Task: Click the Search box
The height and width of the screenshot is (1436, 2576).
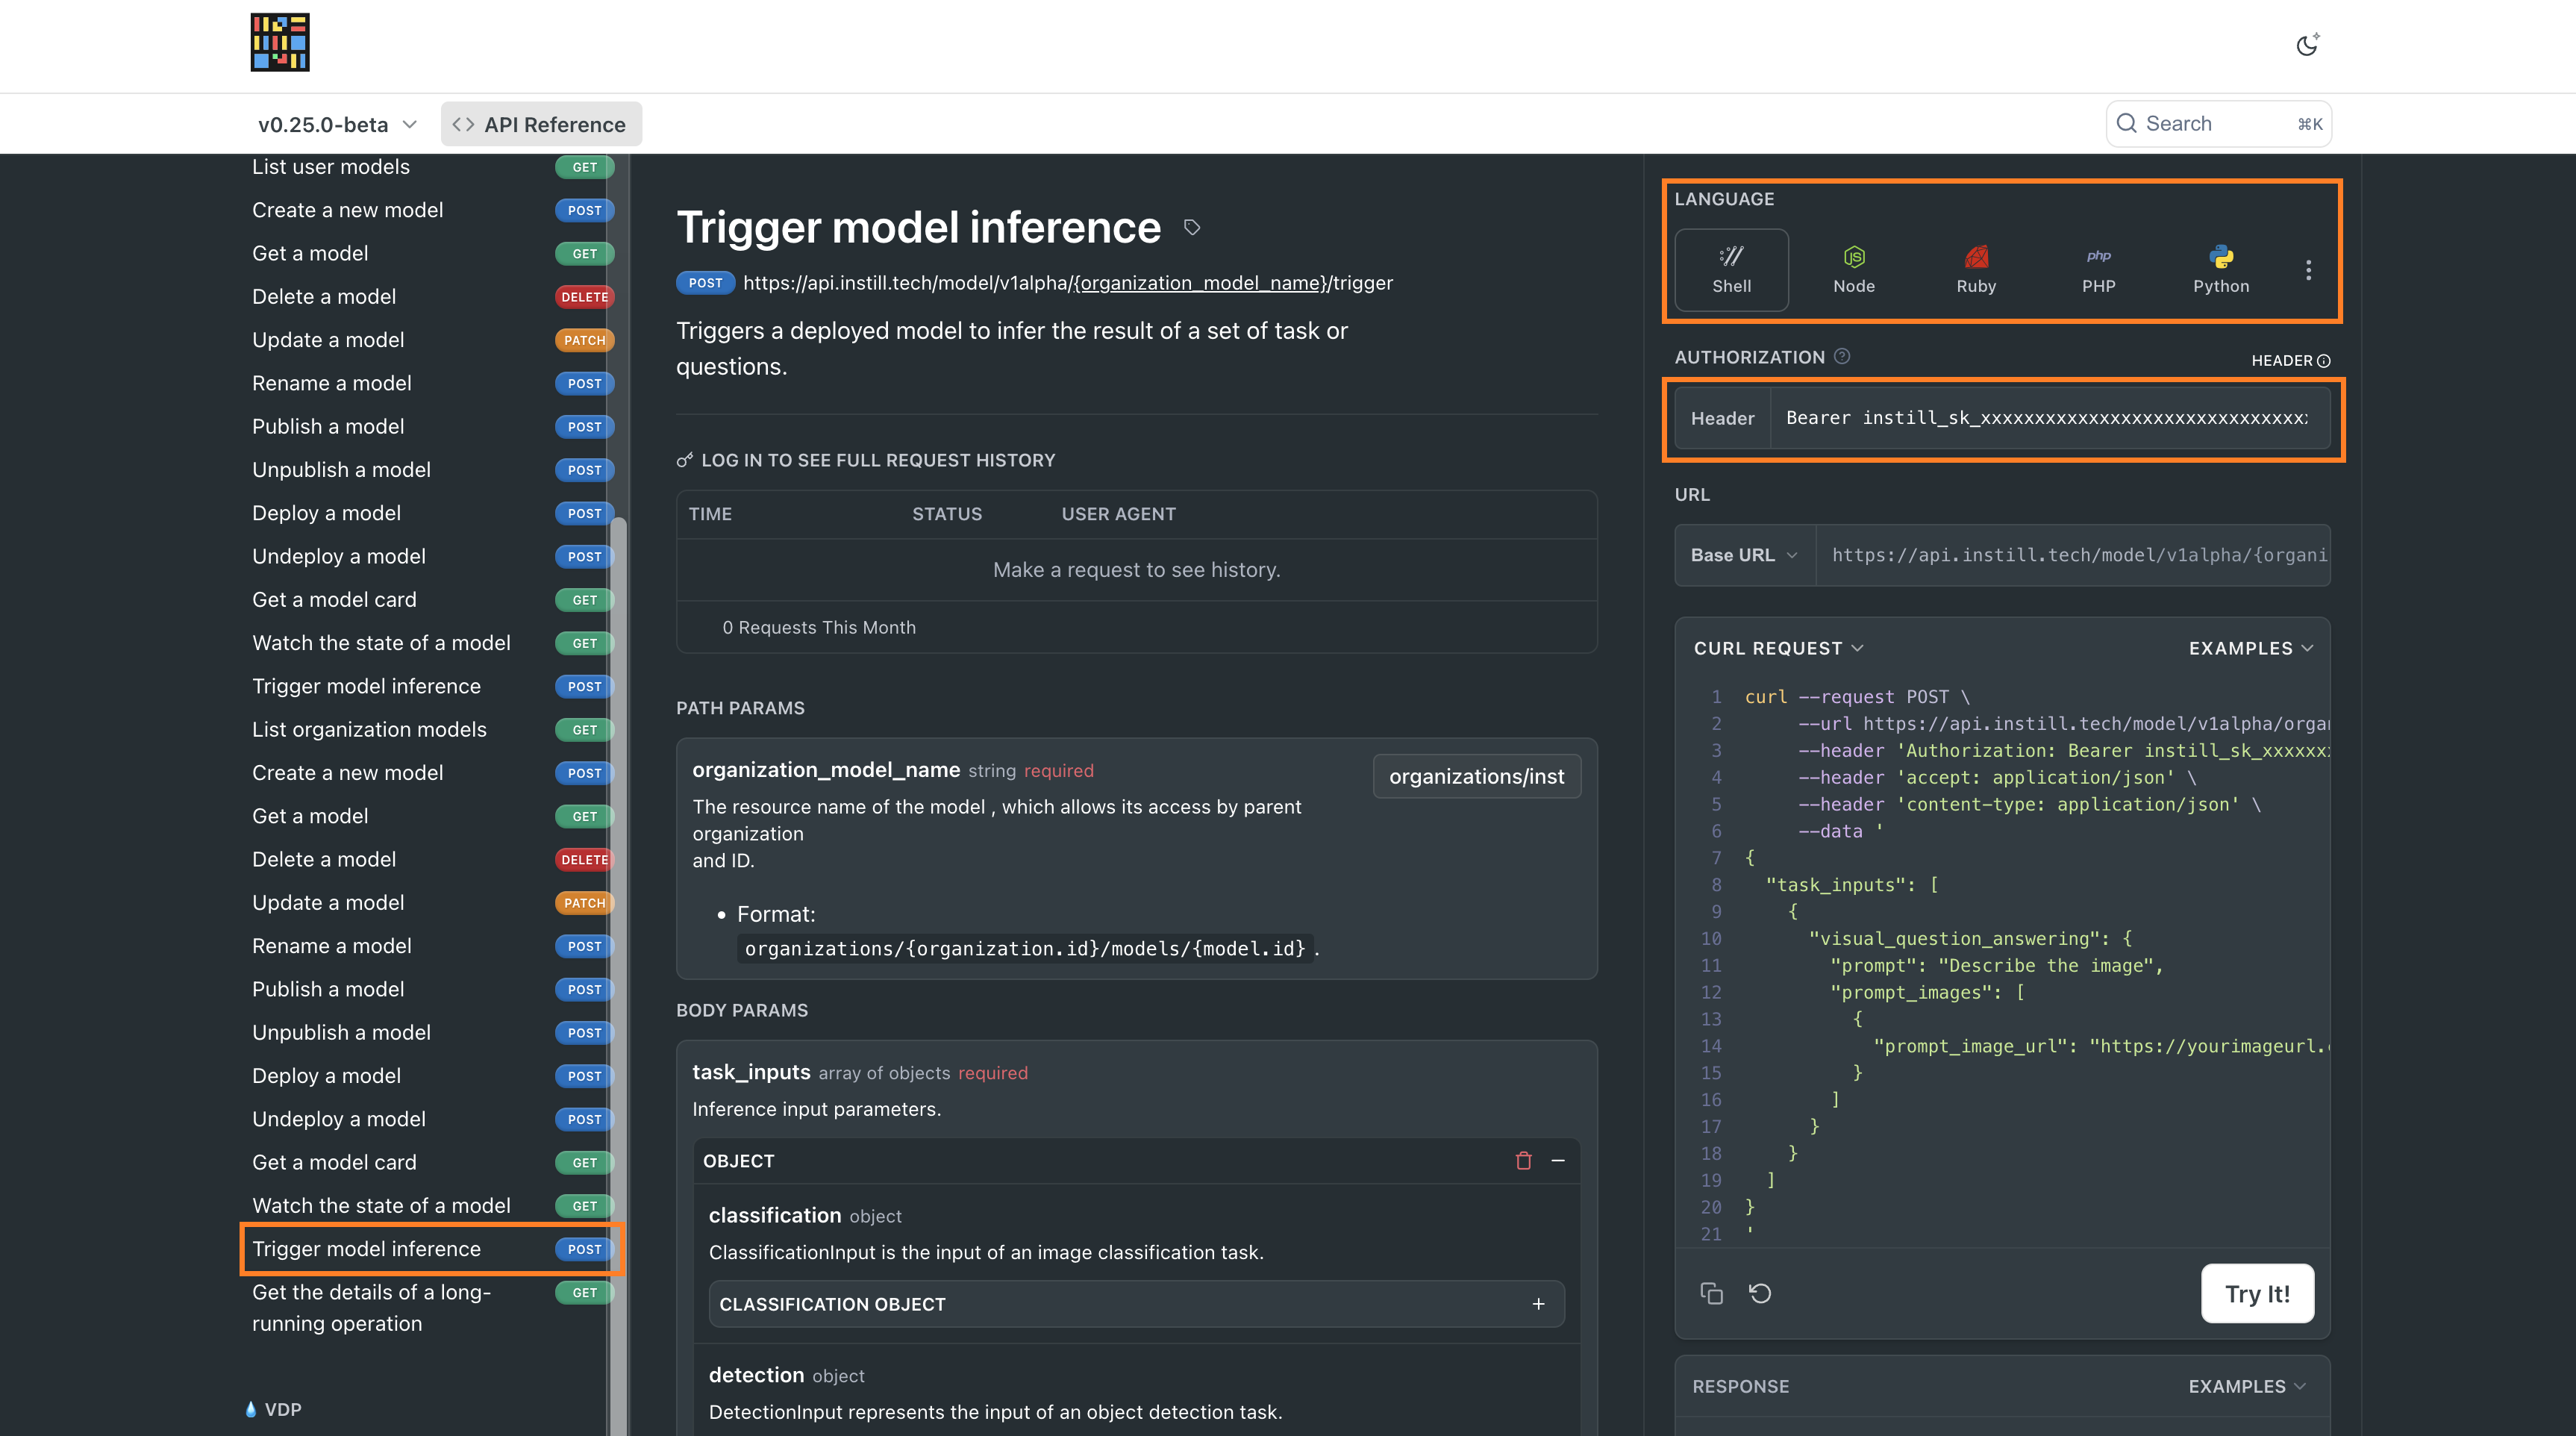Action: [2218, 124]
